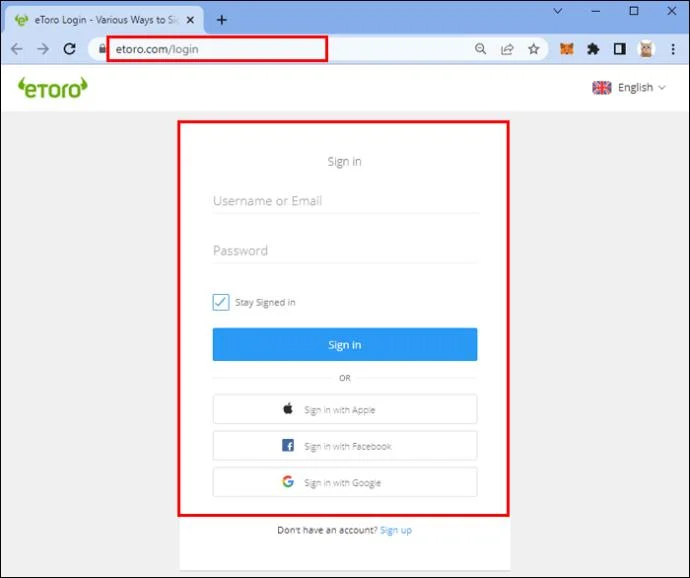
Task: Bookmark this page with the star icon
Action: (x=533, y=49)
